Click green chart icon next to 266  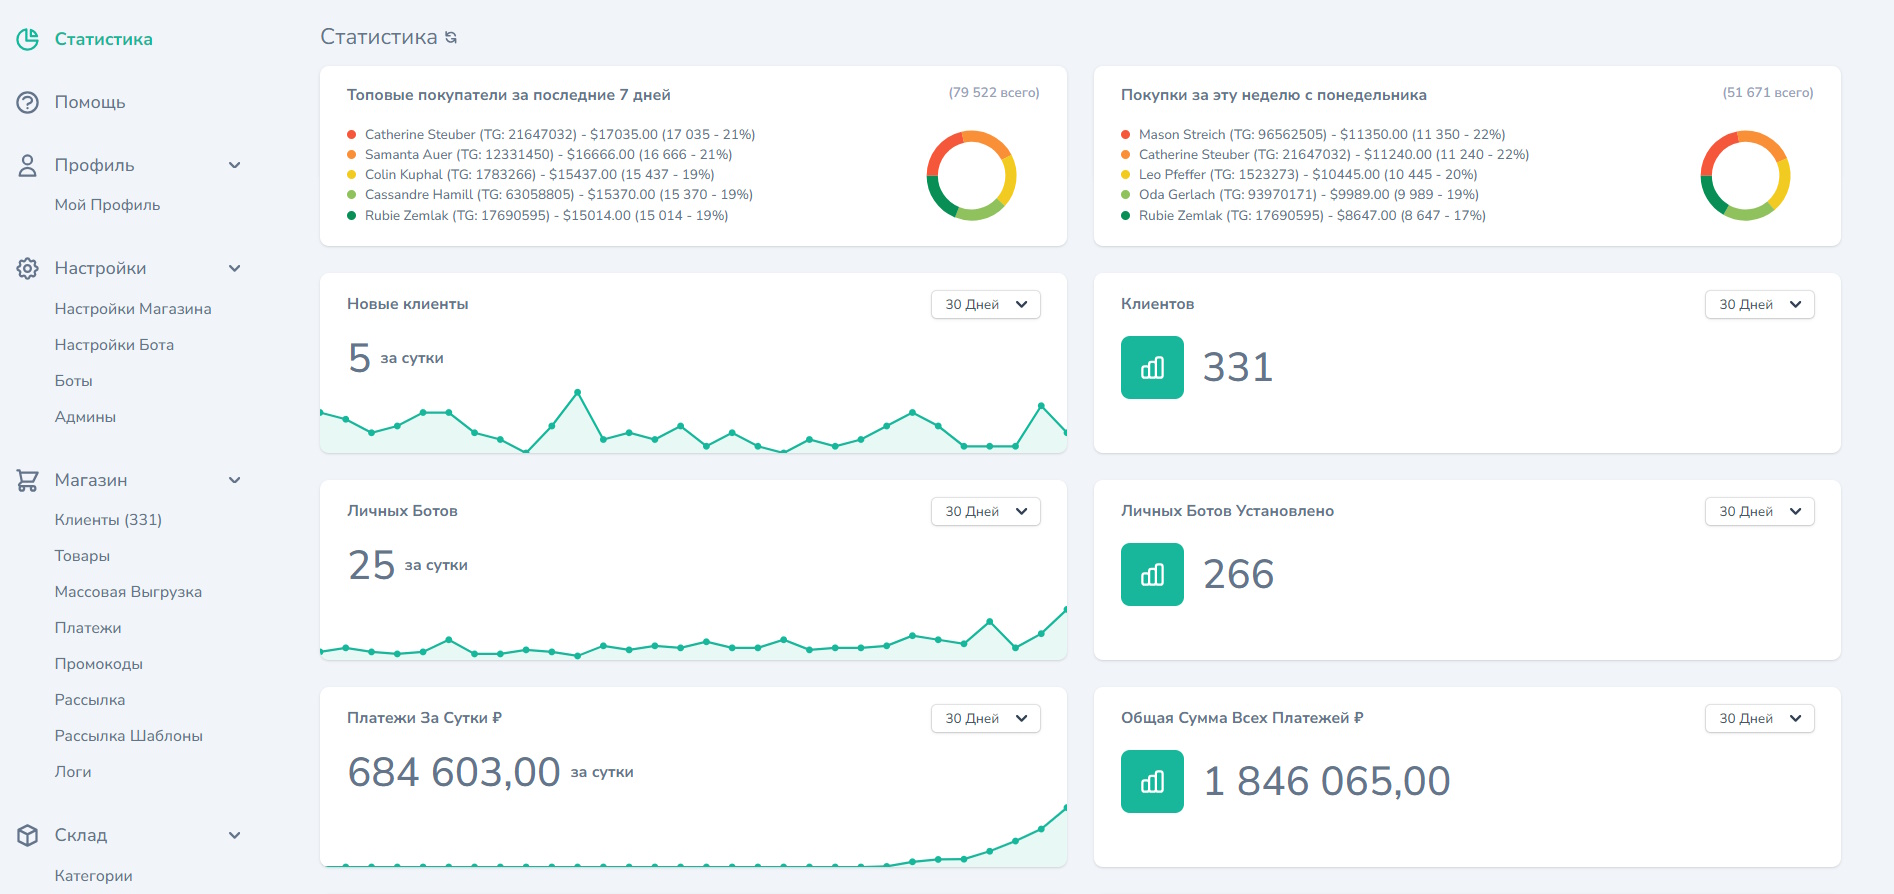1152,575
